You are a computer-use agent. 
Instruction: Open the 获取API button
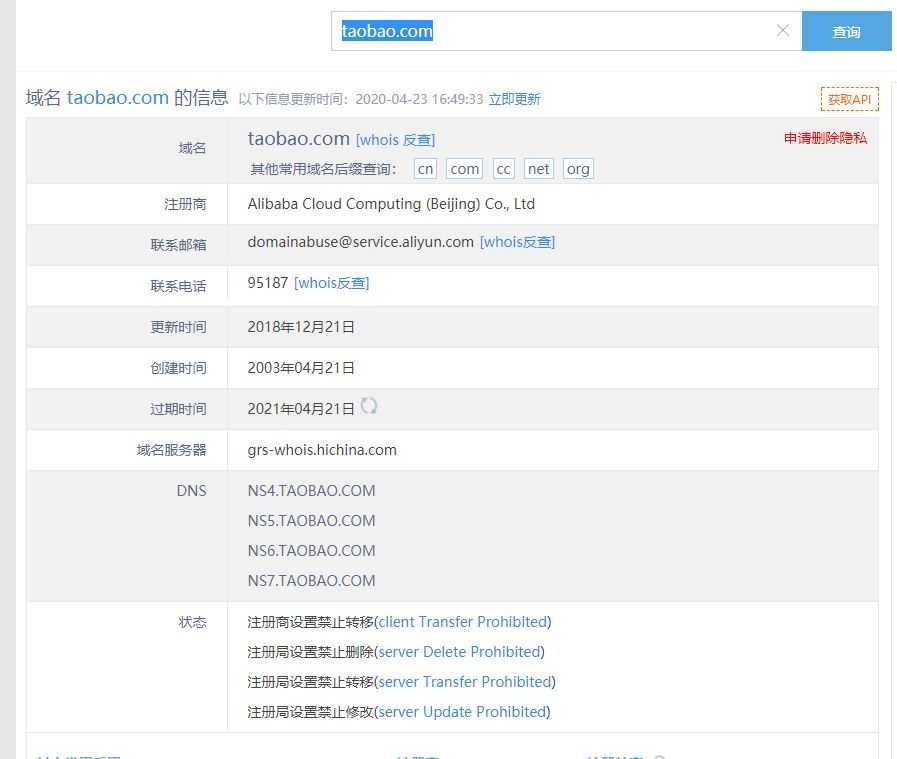(x=849, y=99)
